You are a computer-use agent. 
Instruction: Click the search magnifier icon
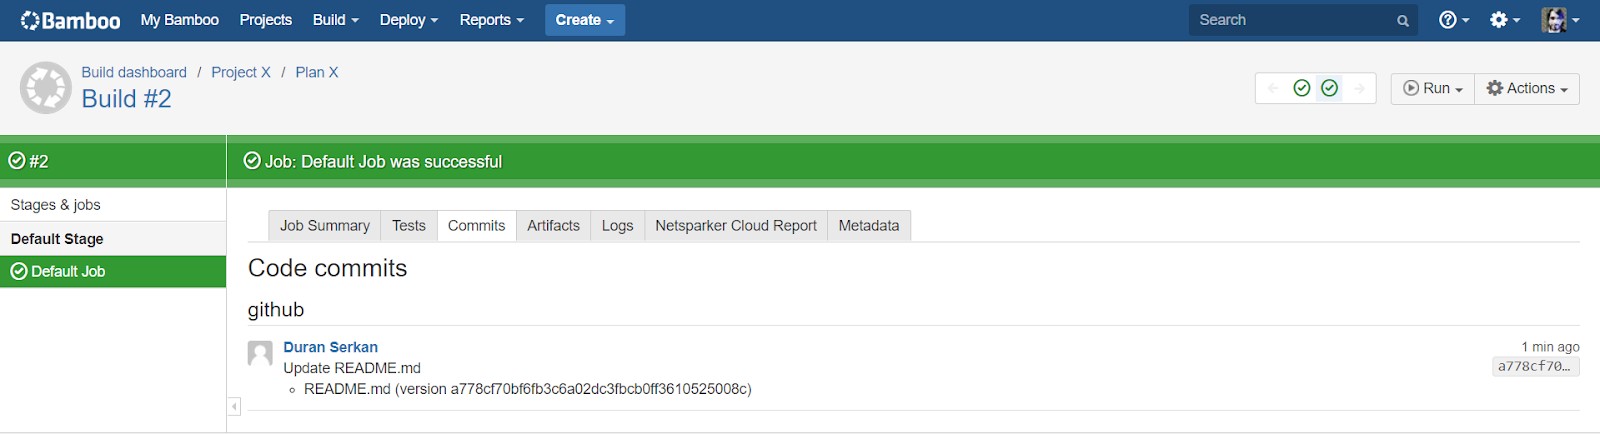pos(1403,21)
